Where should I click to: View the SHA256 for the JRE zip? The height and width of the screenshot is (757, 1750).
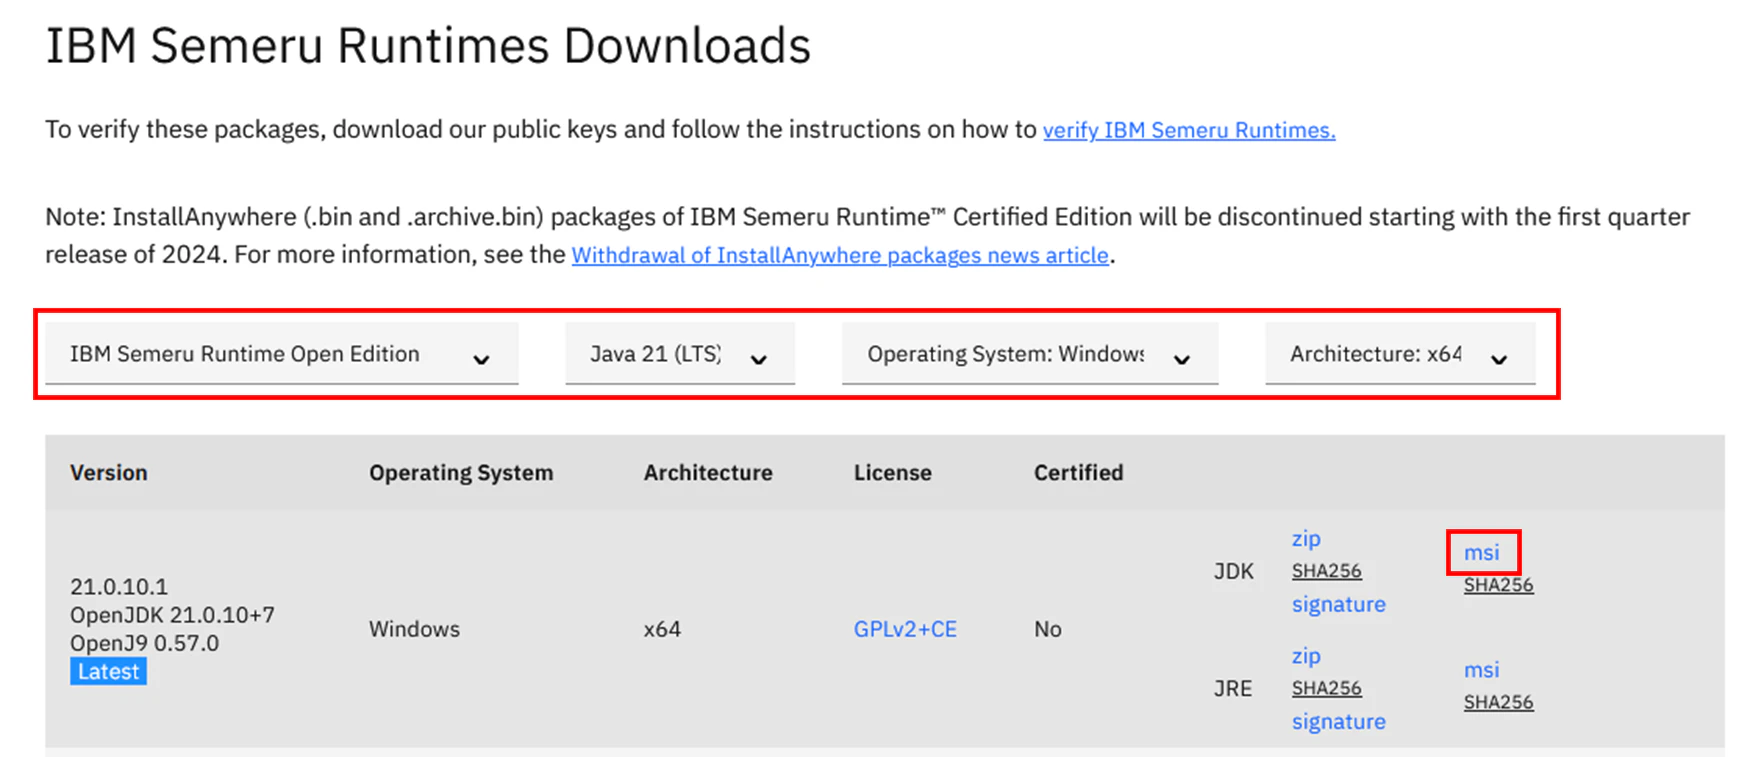coord(1326,688)
